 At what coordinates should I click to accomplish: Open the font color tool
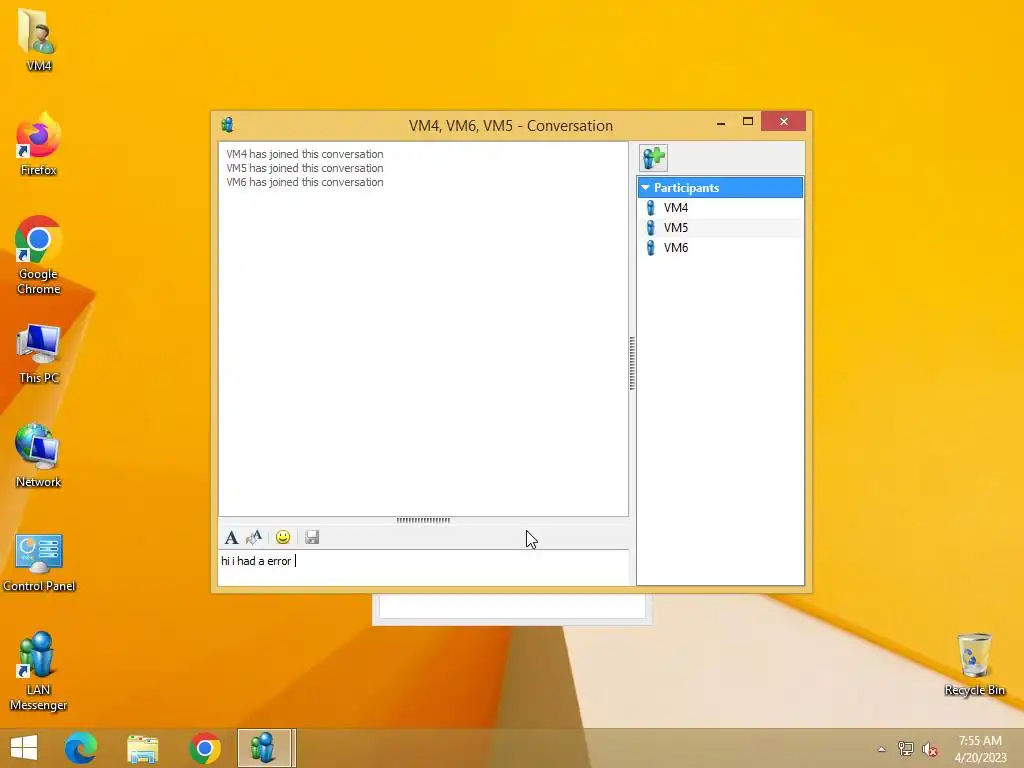pyautogui.click(x=254, y=537)
